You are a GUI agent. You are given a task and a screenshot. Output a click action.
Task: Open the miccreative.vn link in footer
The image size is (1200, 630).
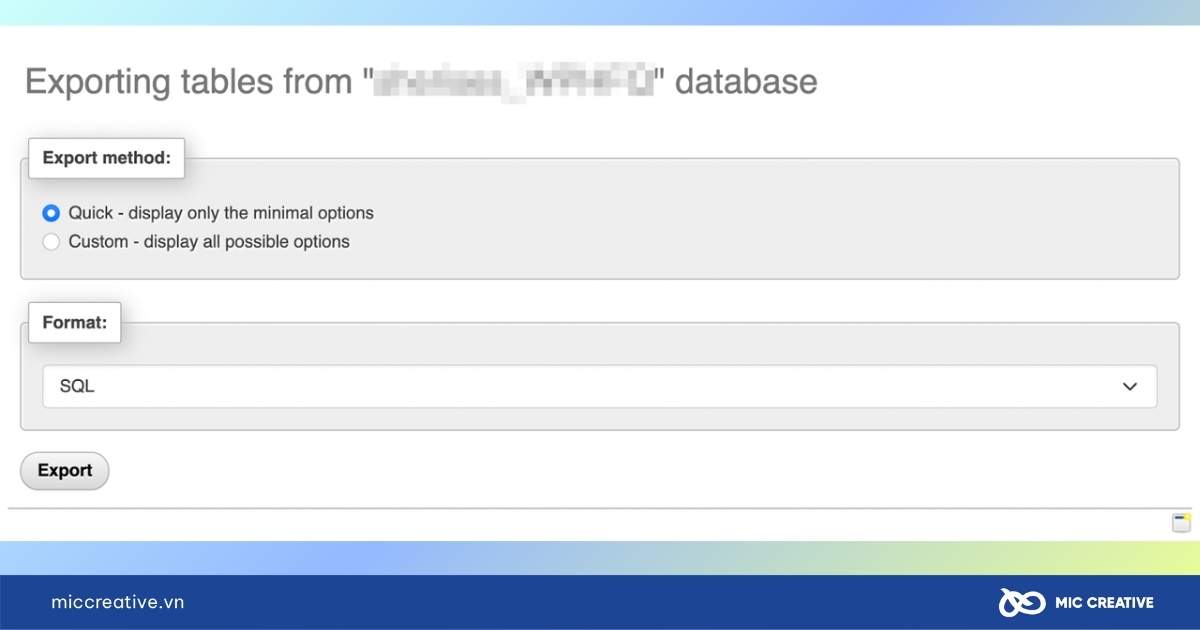point(118,602)
